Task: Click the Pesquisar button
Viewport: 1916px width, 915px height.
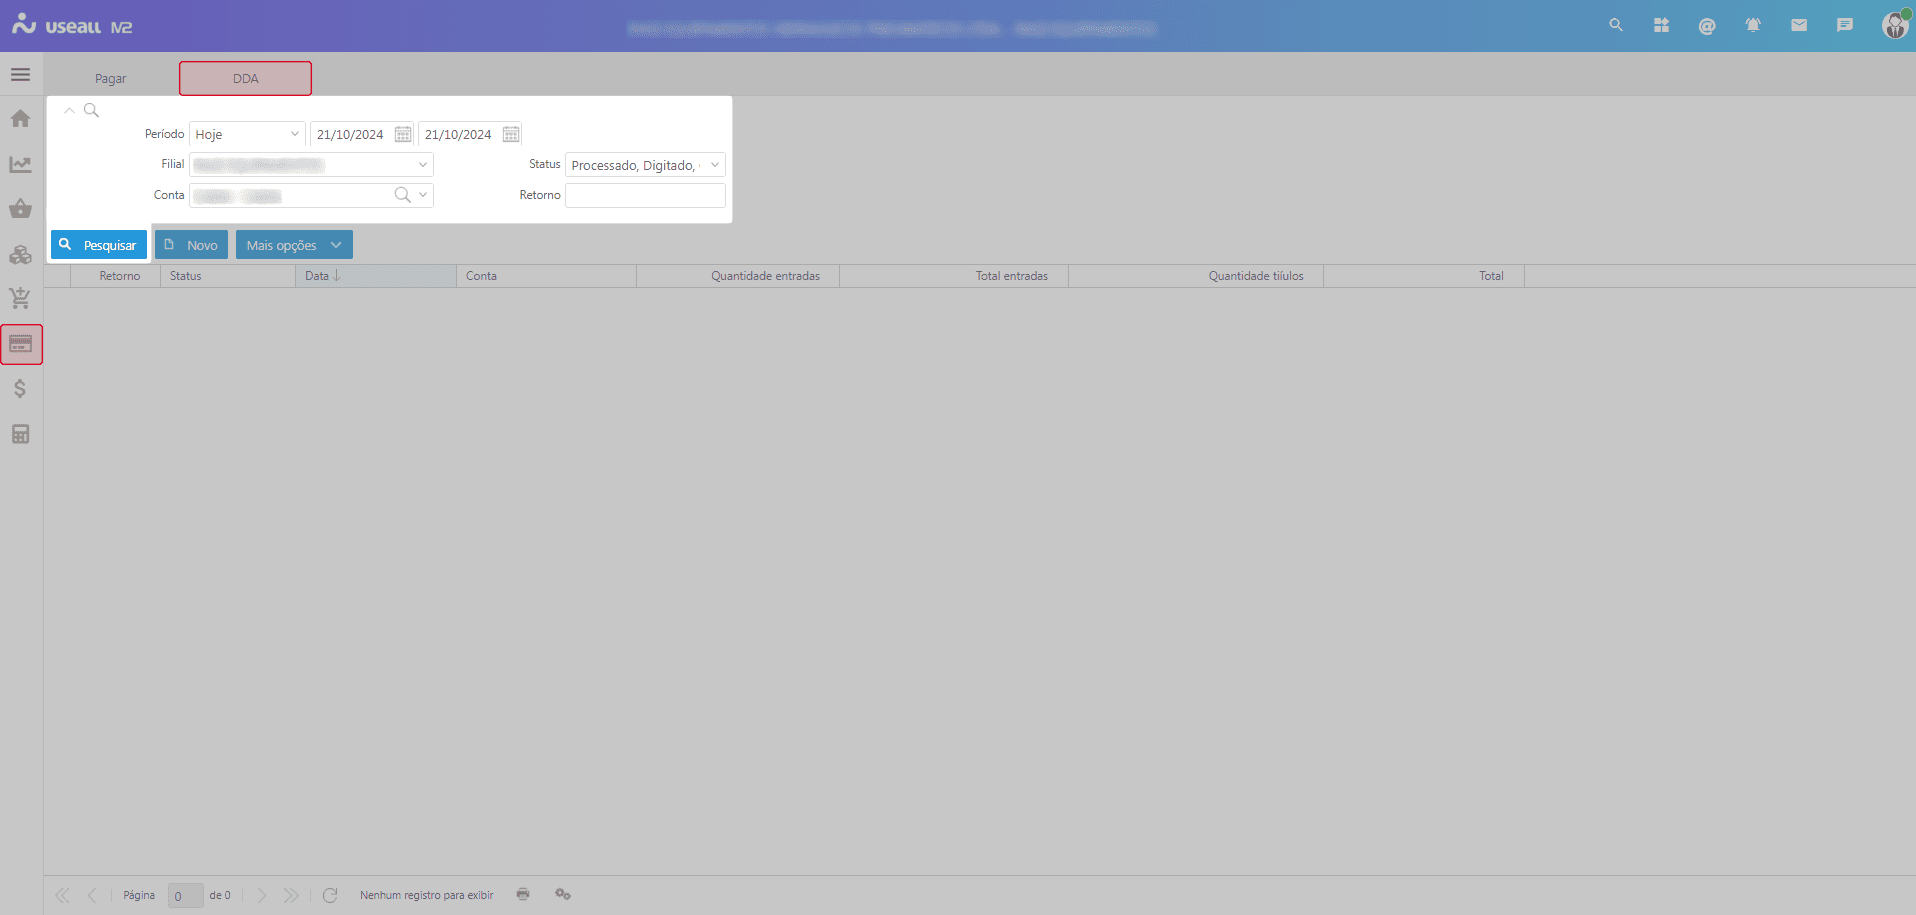Action: pos(99,245)
